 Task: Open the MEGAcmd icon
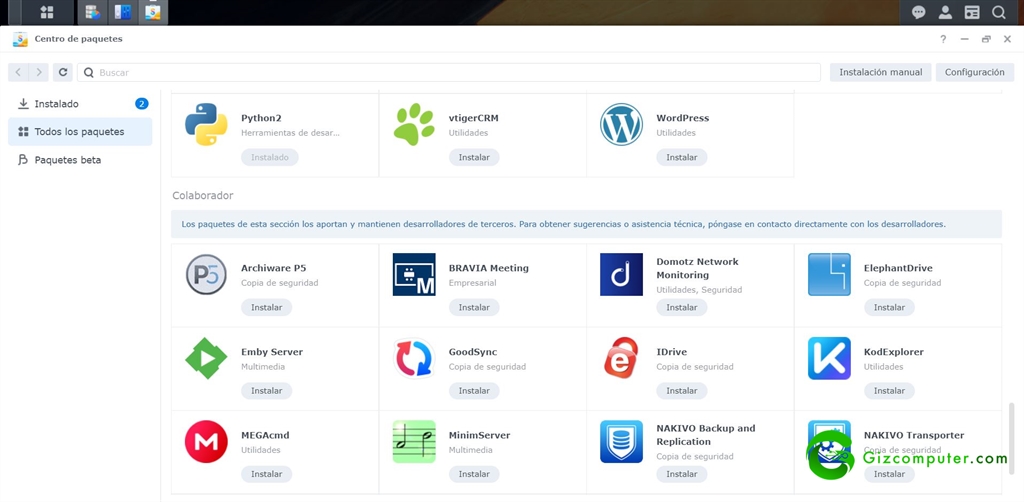206,441
